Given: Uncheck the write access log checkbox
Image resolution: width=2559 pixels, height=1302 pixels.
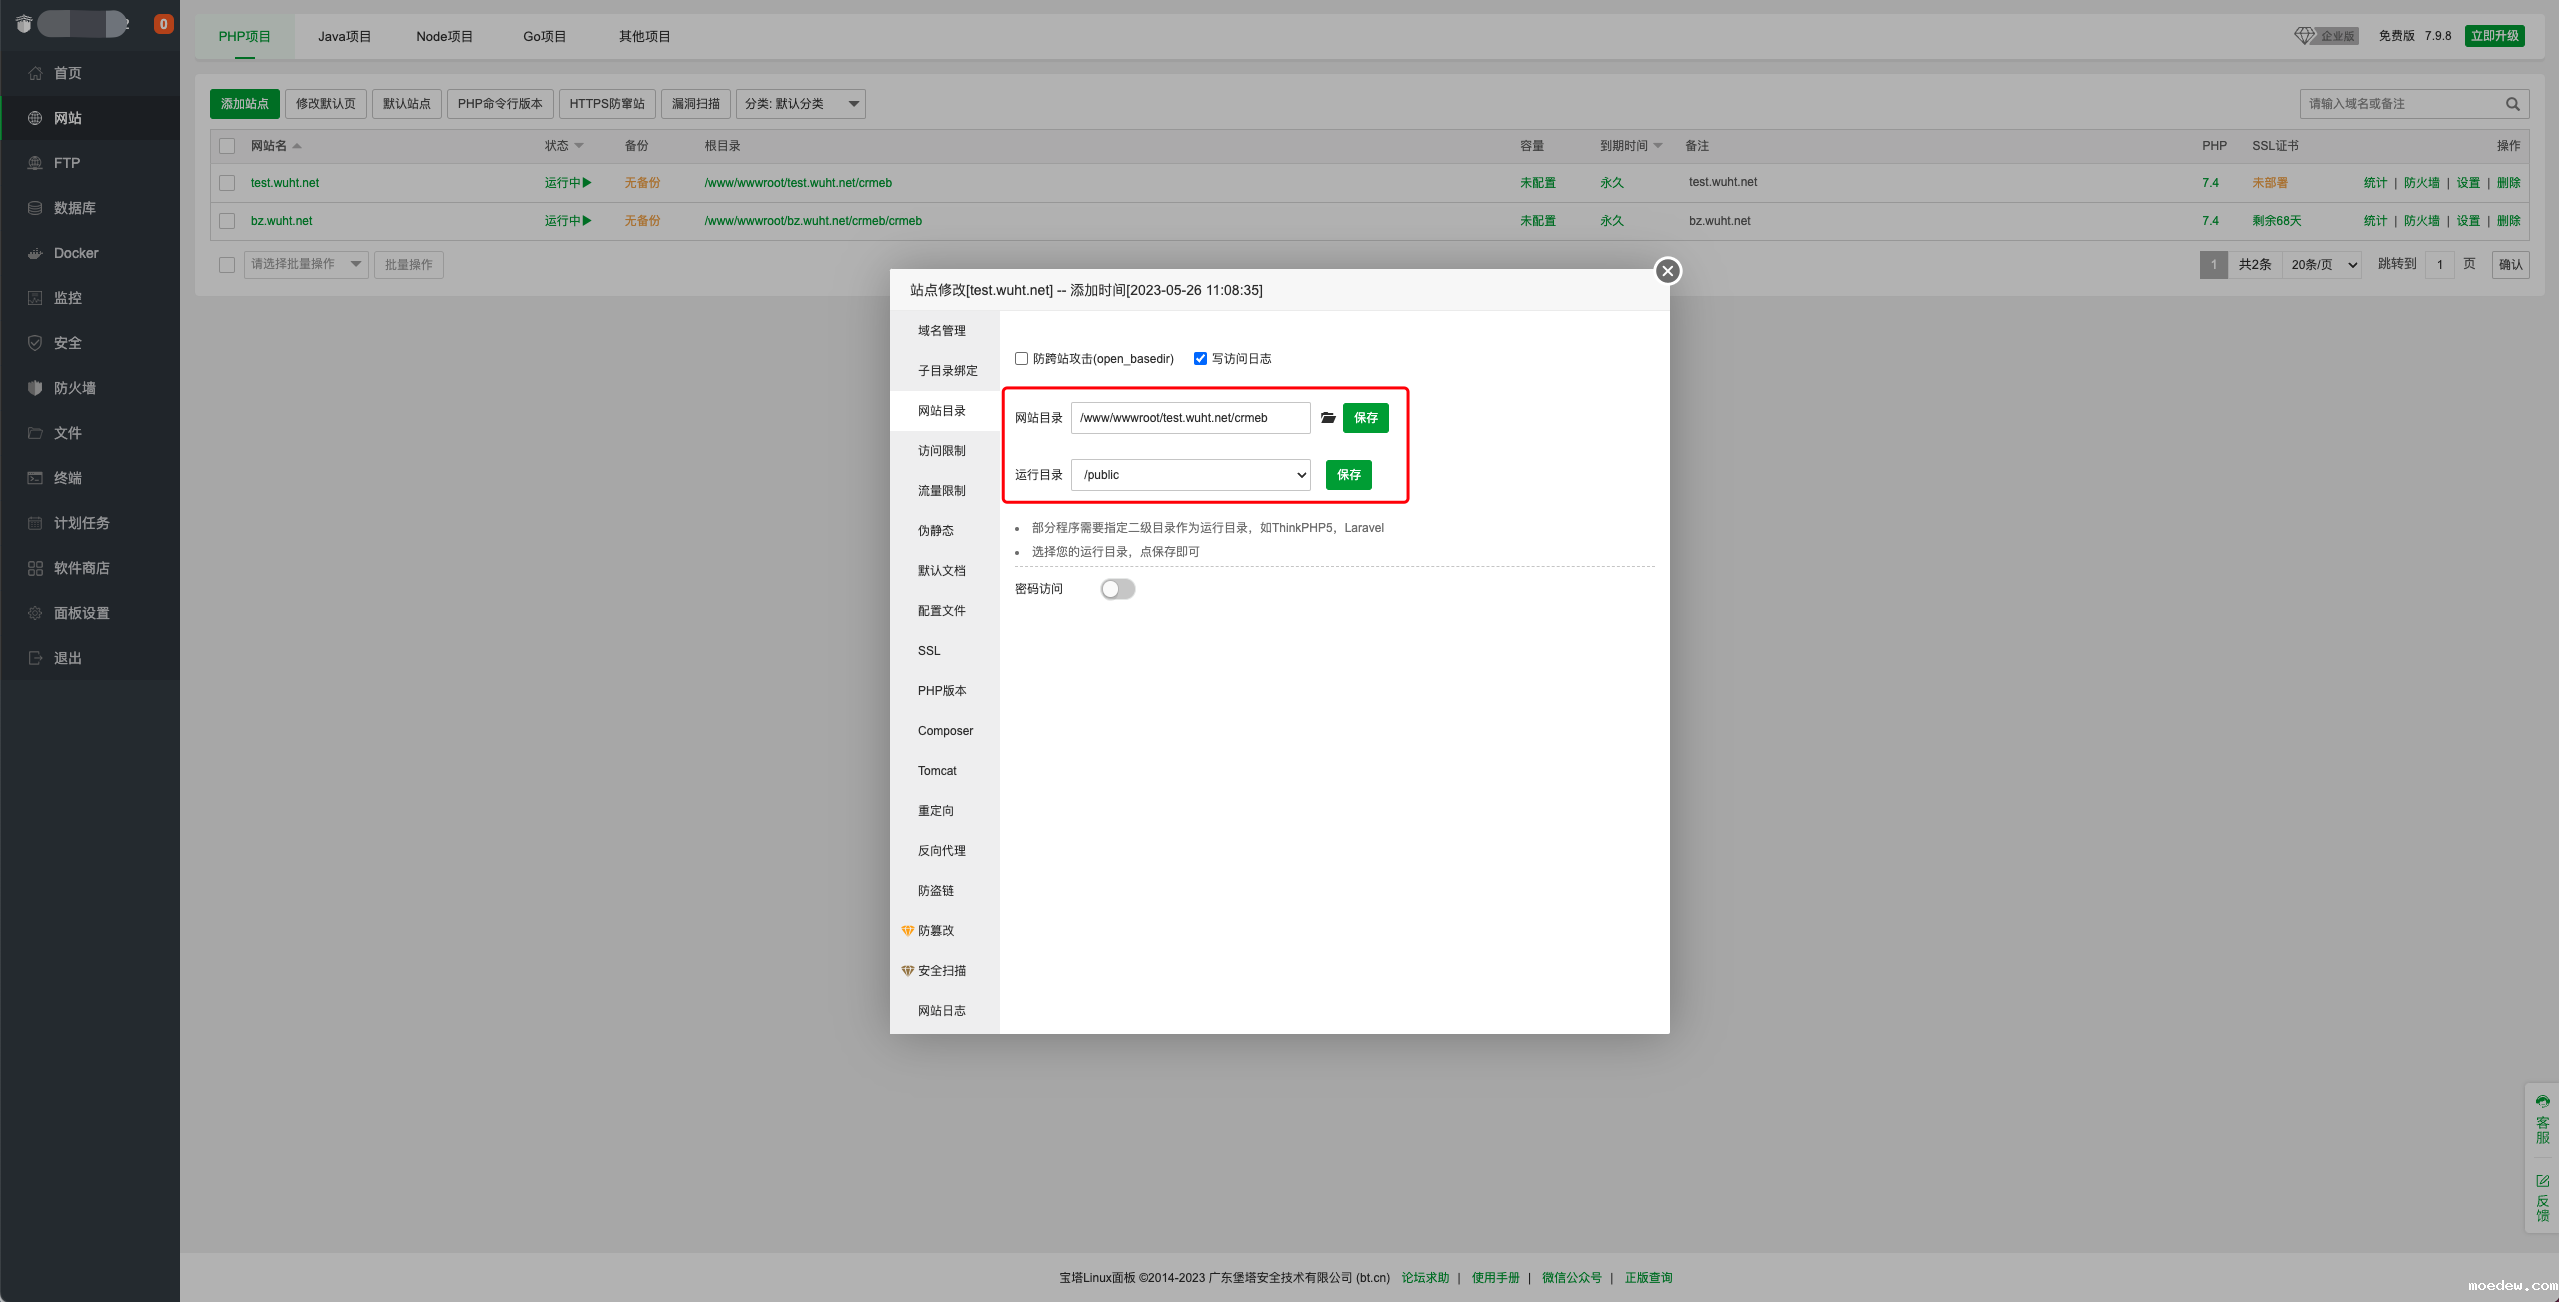Looking at the screenshot, I should pyautogui.click(x=1200, y=359).
